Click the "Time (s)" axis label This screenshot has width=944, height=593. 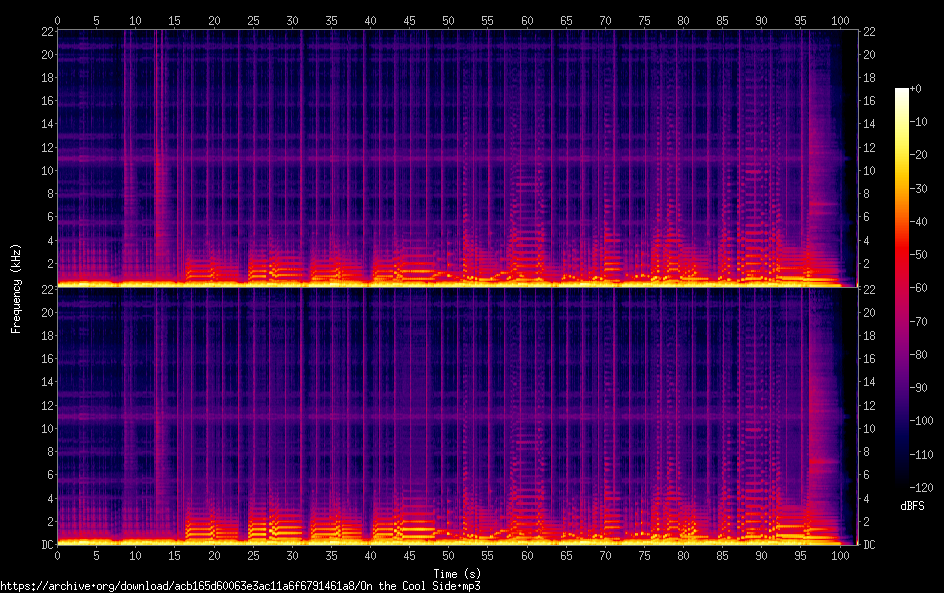[x=457, y=573]
